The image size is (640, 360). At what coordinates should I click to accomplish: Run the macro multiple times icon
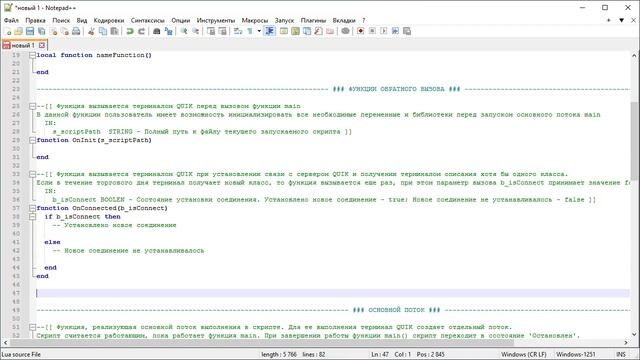click(x=395, y=31)
